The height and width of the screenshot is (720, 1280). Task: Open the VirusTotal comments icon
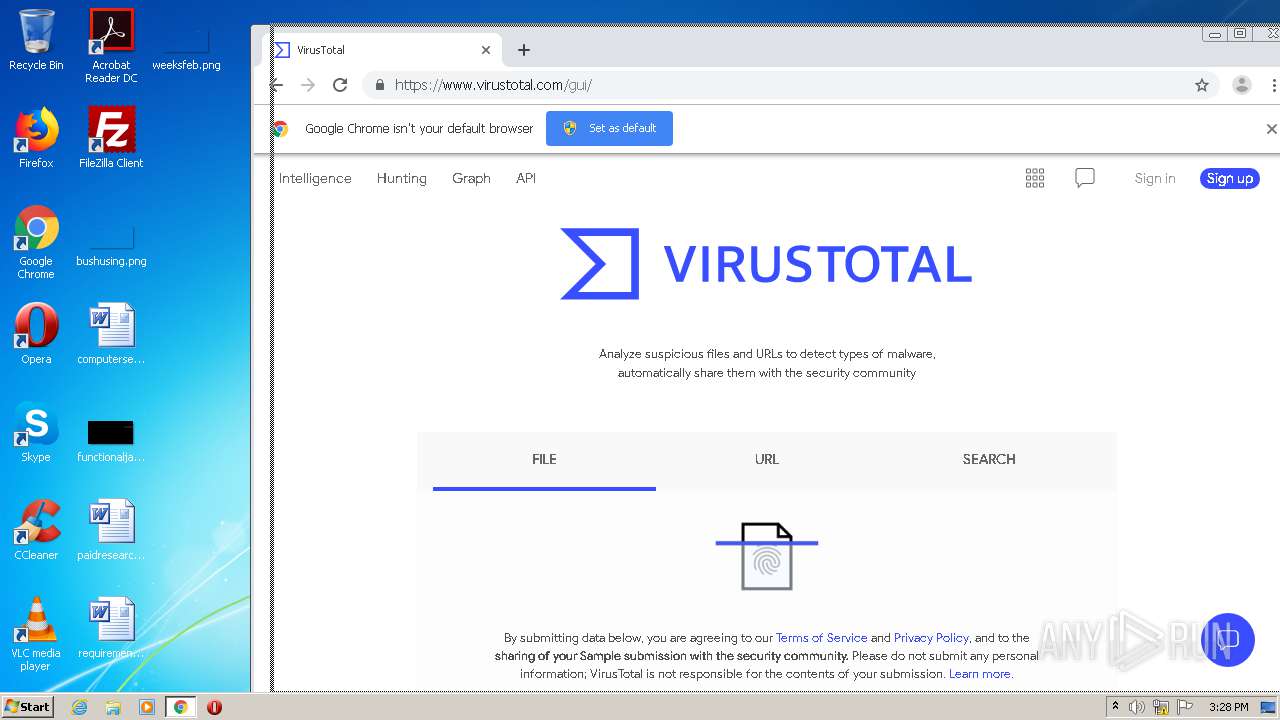pyautogui.click(x=1085, y=178)
